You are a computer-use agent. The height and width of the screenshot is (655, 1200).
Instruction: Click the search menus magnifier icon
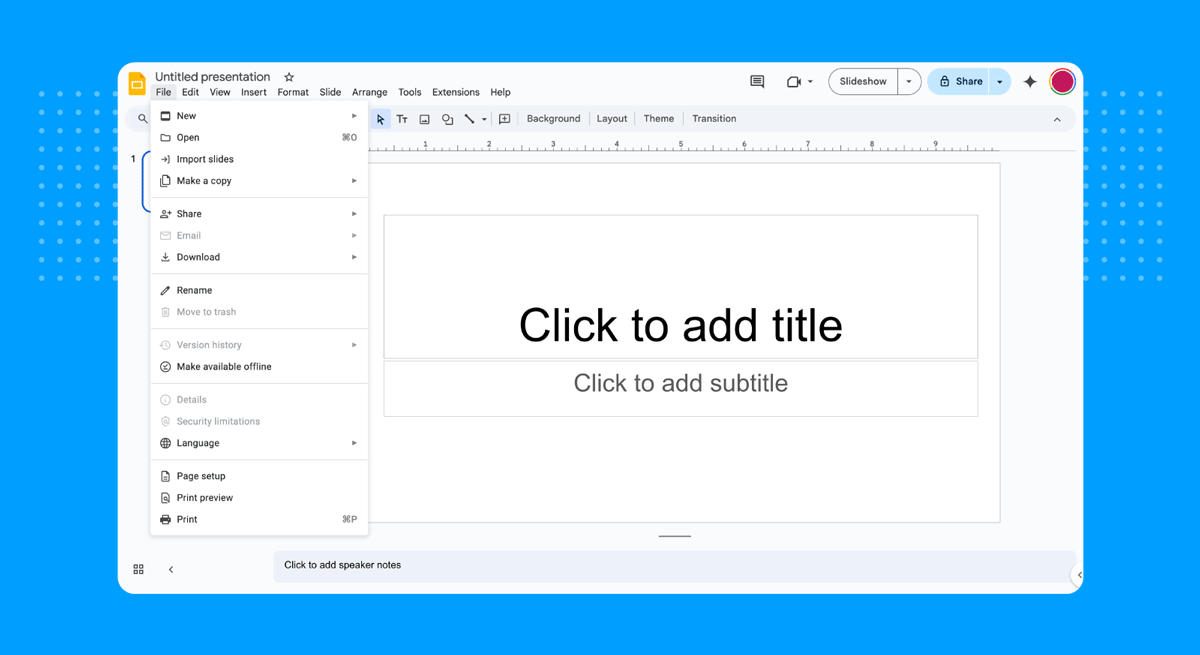tap(143, 119)
